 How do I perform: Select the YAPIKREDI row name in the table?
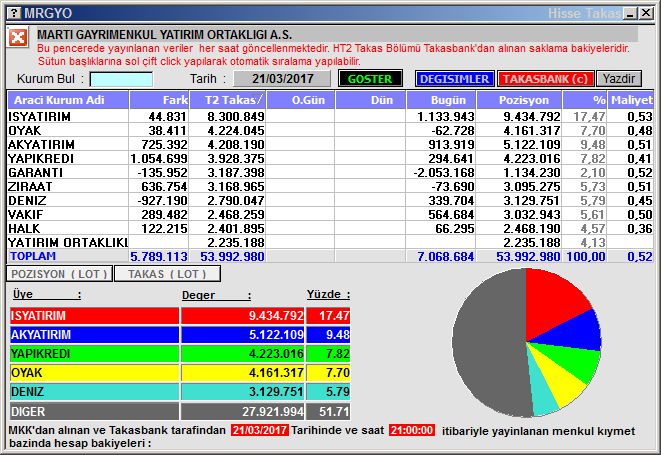pos(41,159)
